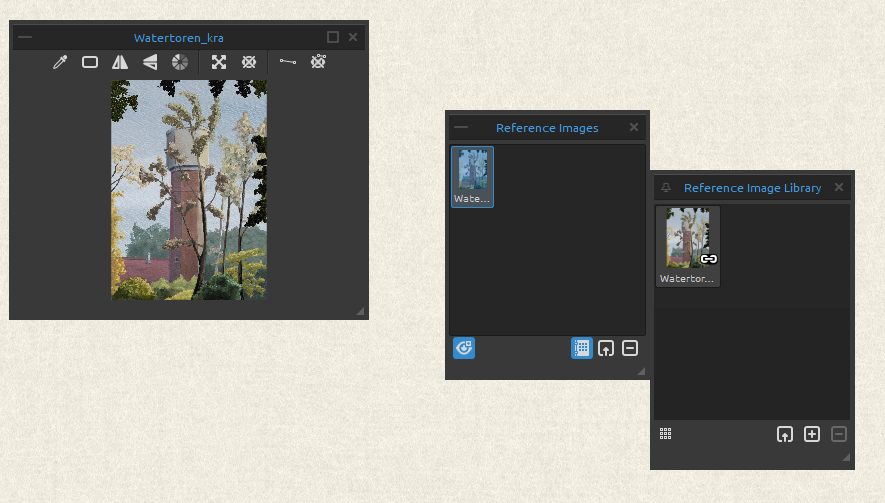Collapse the Reference Images panel using the dash
The height and width of the screenshot is (503, 885).
click(x=461, y=127)
